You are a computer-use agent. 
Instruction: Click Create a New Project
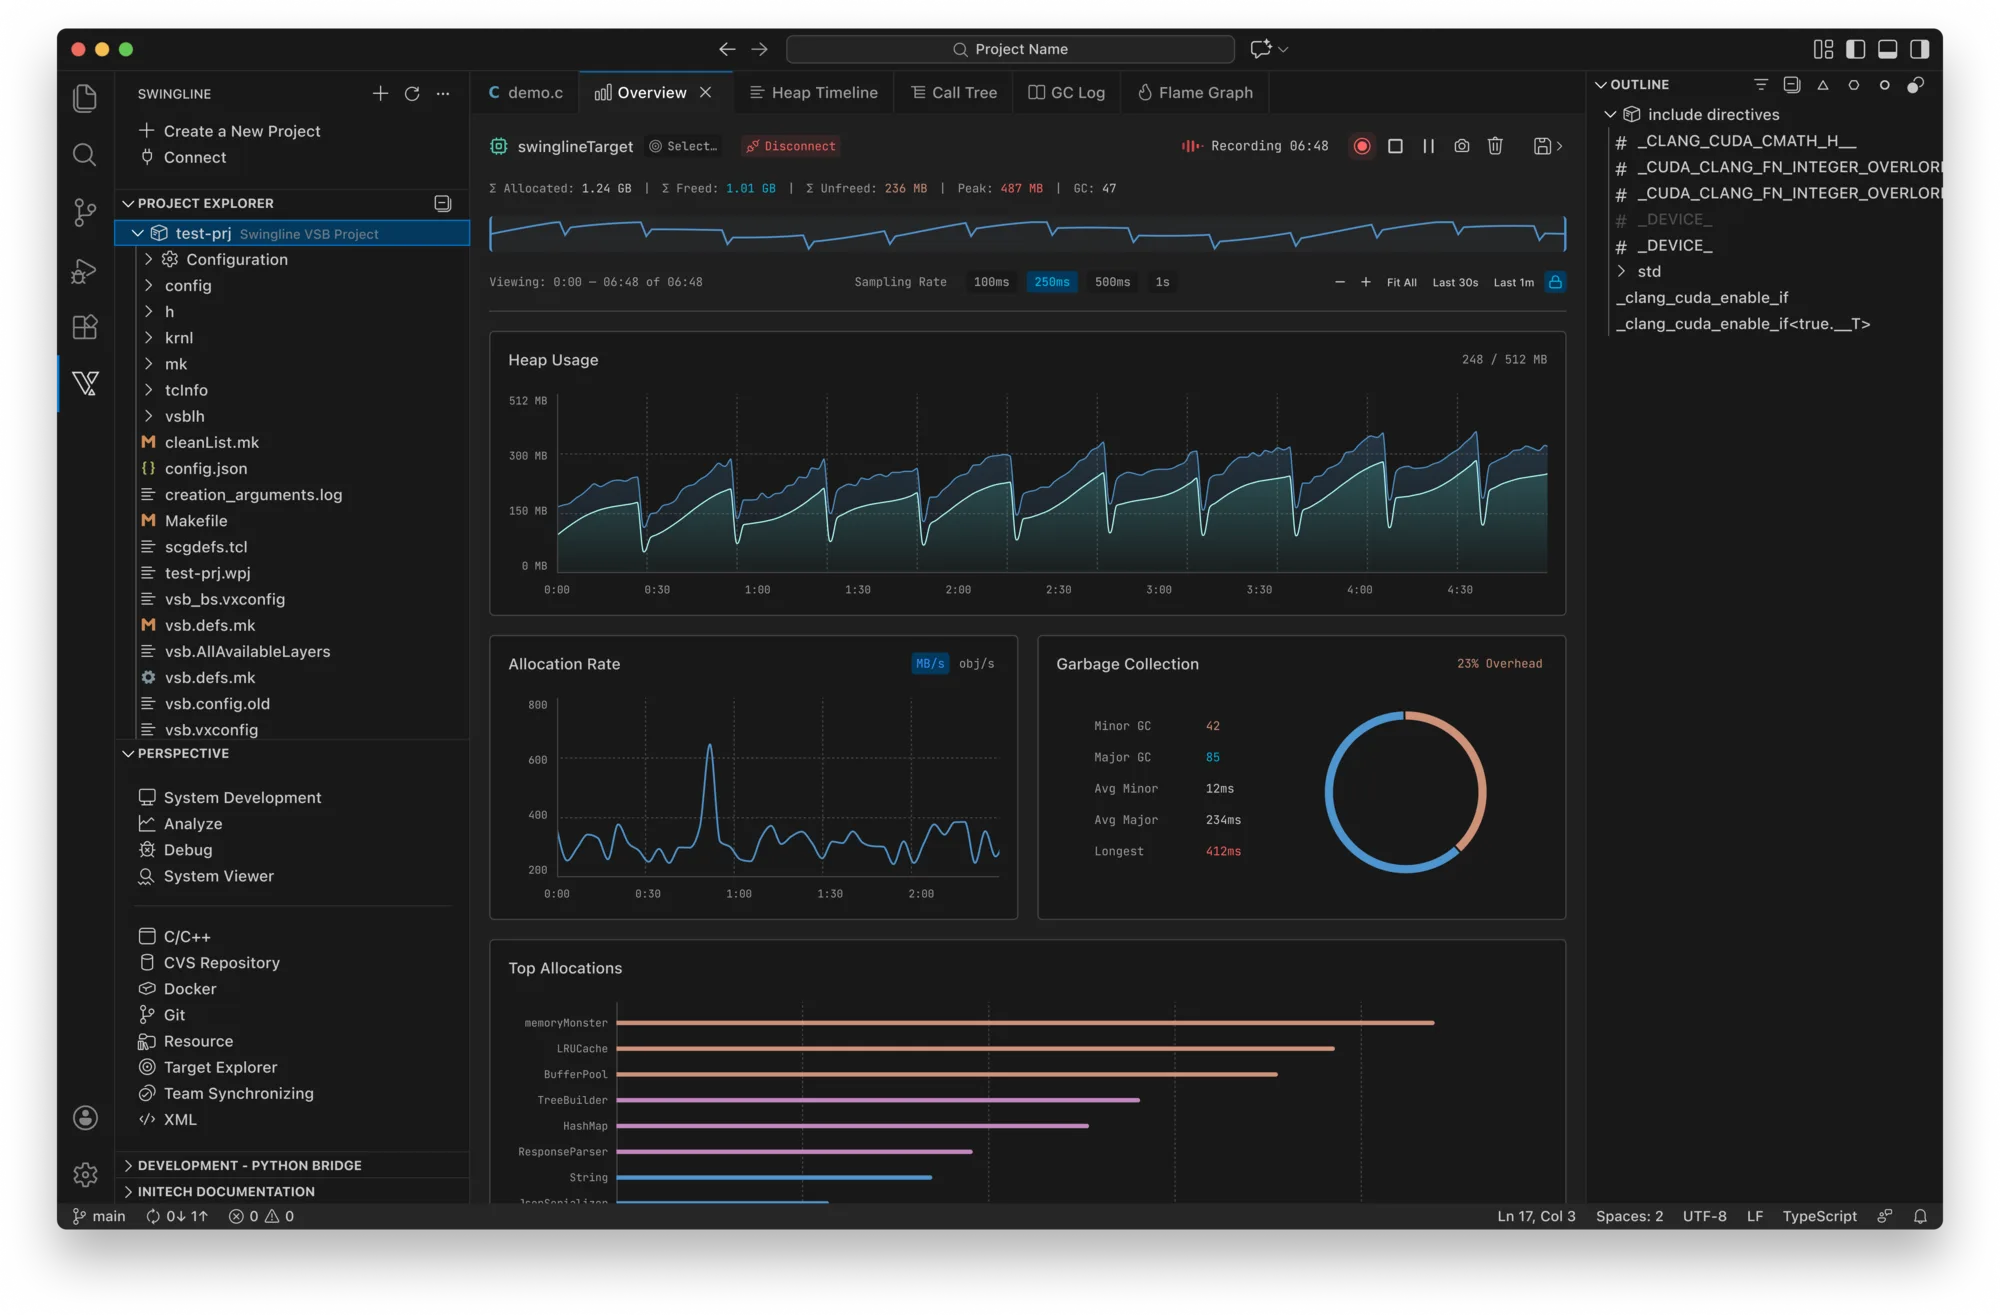coord(230,131)
